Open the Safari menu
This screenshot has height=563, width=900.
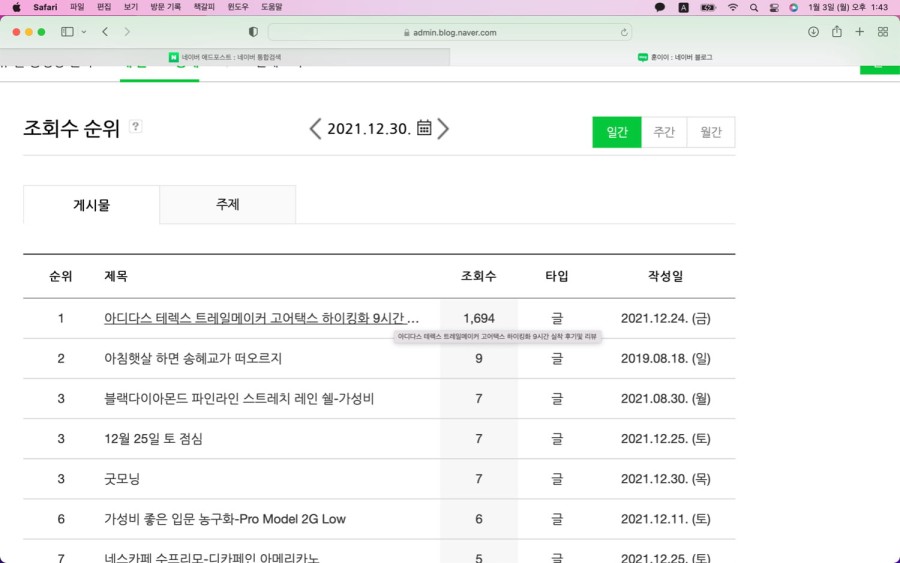45,7
